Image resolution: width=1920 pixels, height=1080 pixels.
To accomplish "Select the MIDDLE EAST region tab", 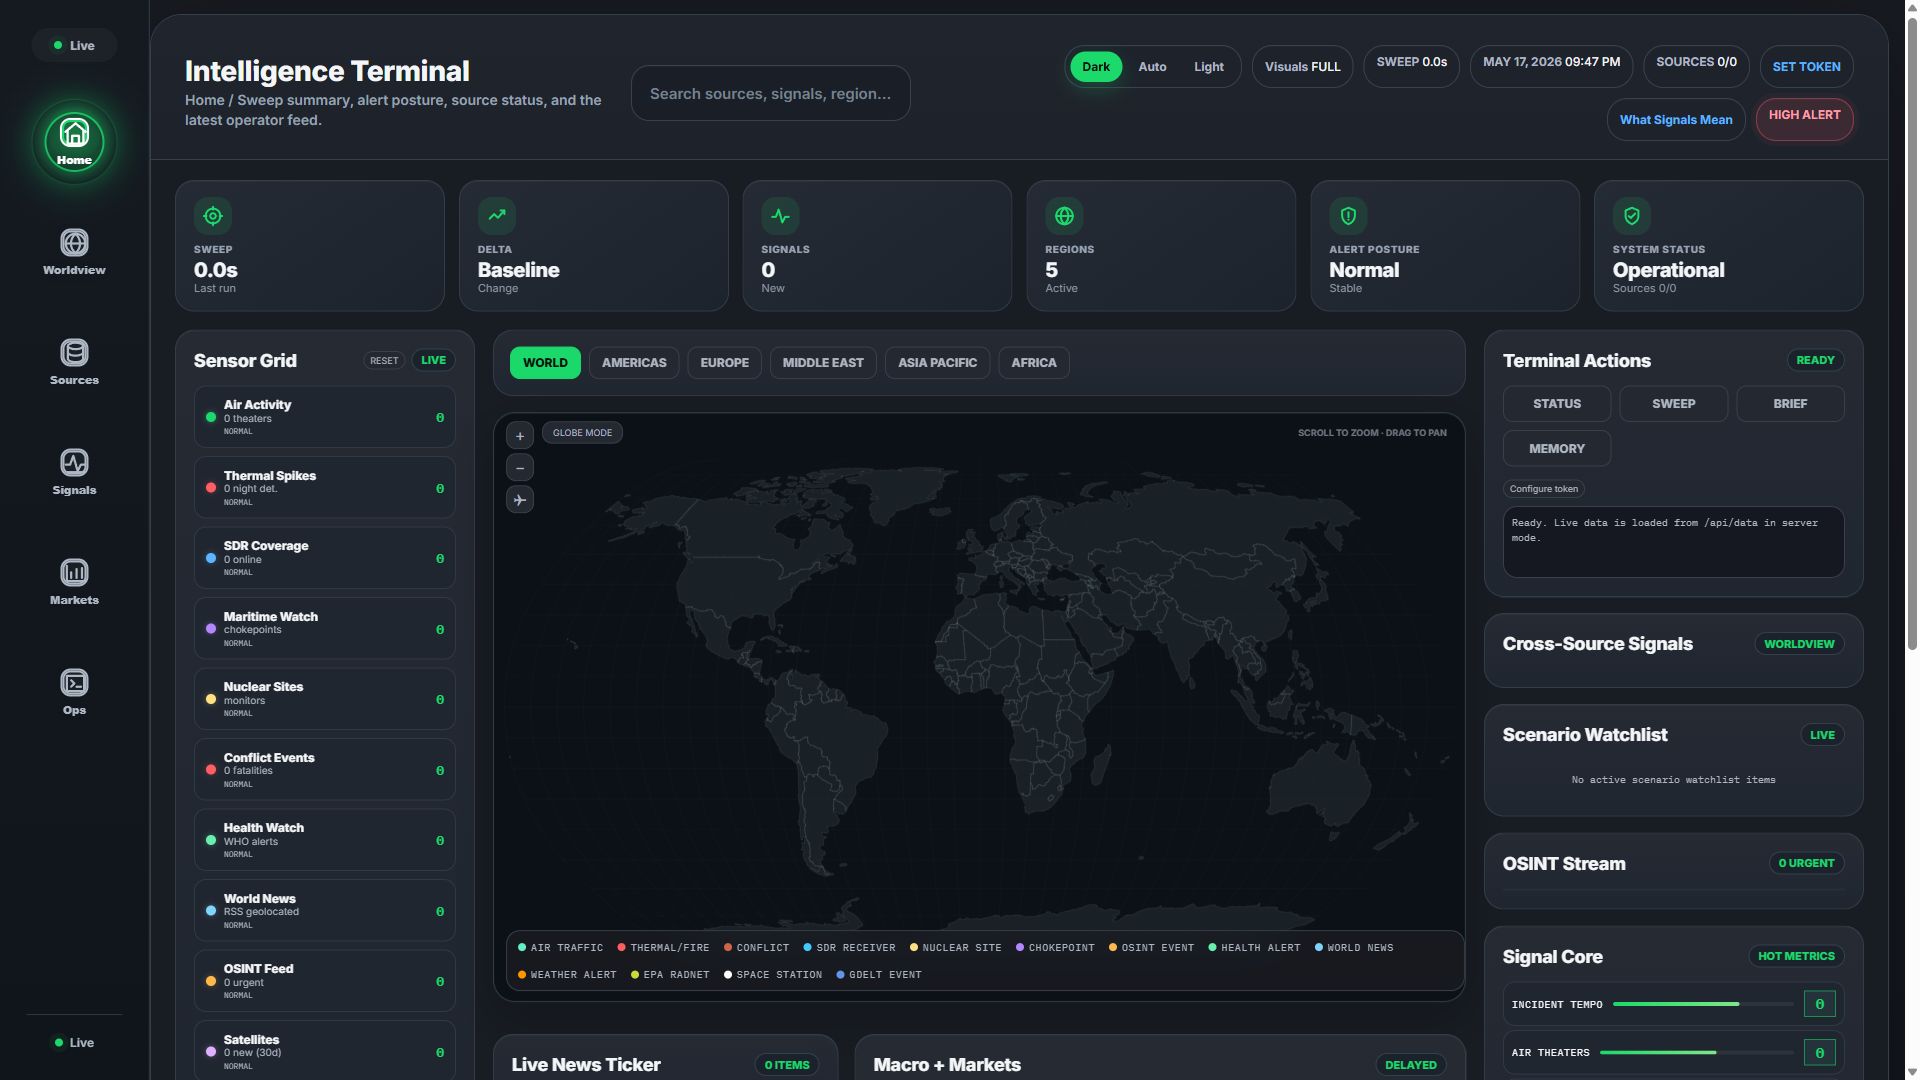I will (x=823, y=363).
